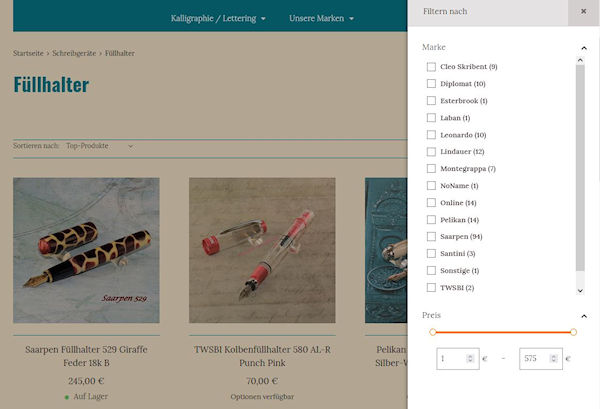Check the Lindauer brand filter
This screenshot has width=600, height=409.
431,152
